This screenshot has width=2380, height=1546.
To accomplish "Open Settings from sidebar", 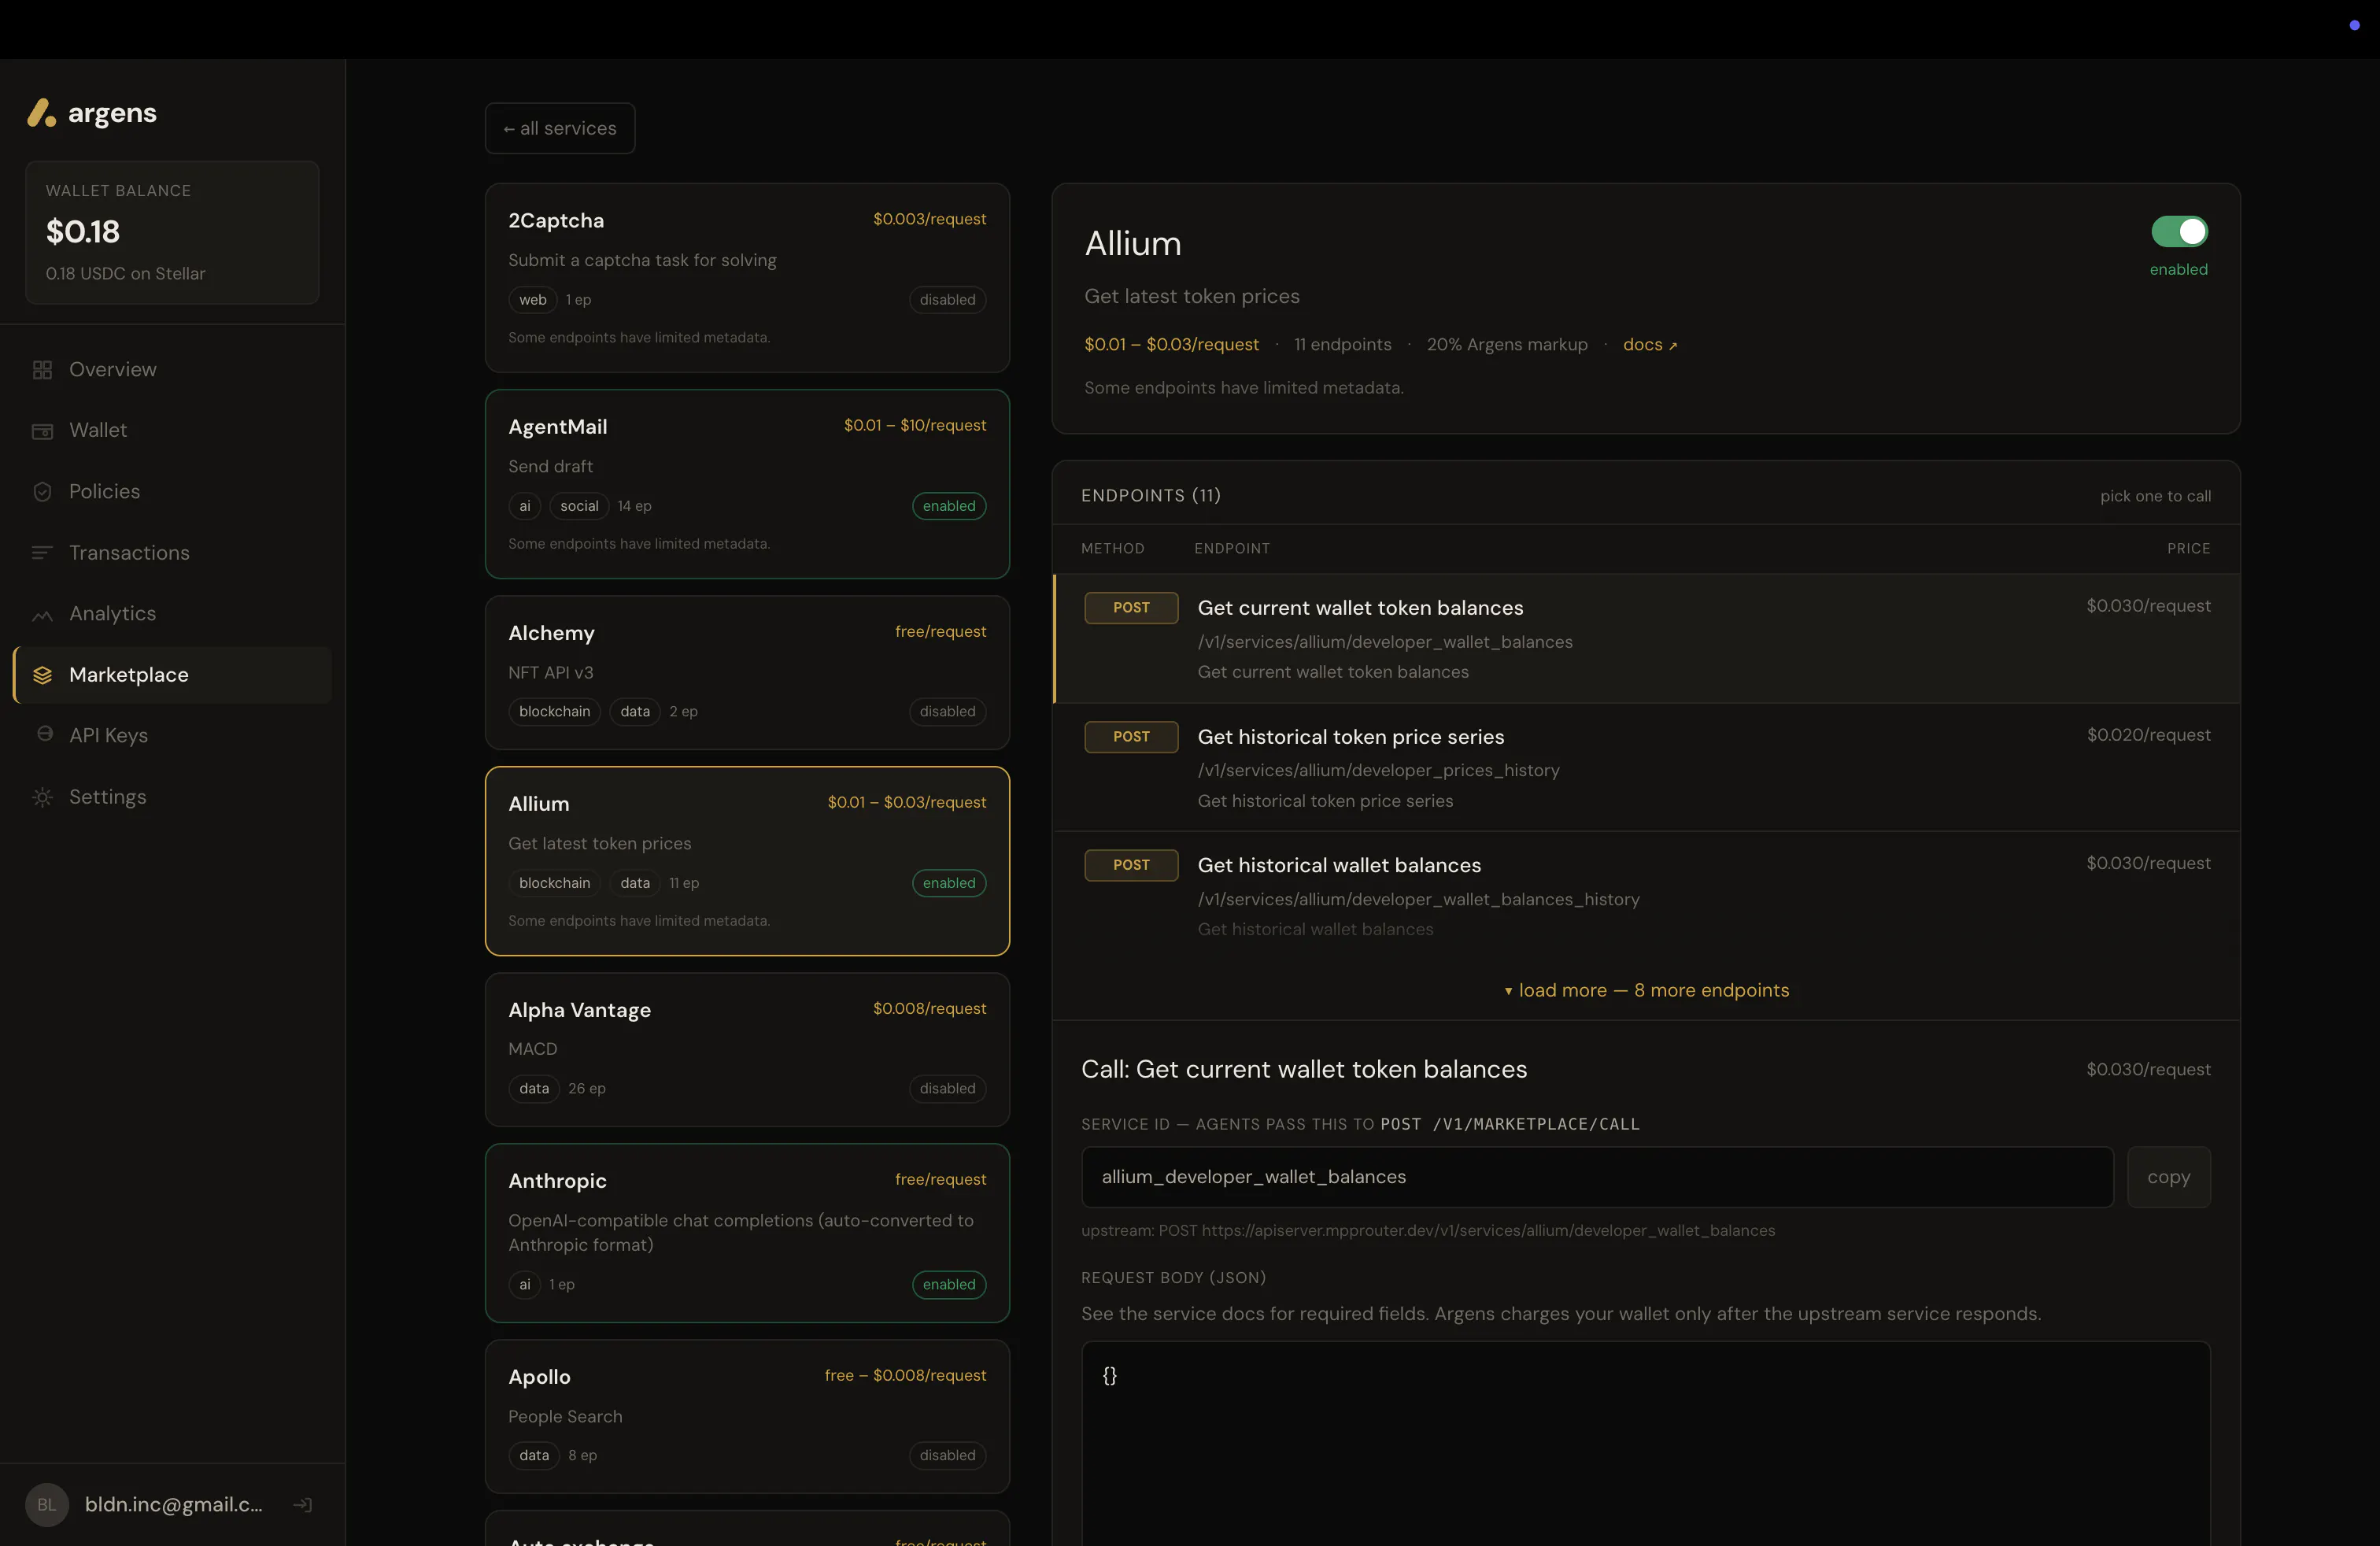I will 172,797.
